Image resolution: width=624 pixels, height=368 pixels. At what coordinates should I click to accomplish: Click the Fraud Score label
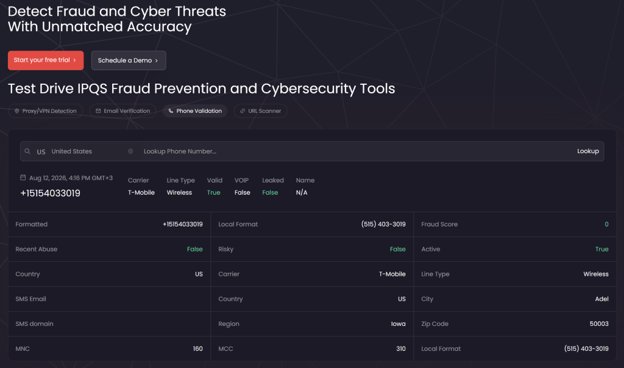pyautogui.click(x=439, y=224)
